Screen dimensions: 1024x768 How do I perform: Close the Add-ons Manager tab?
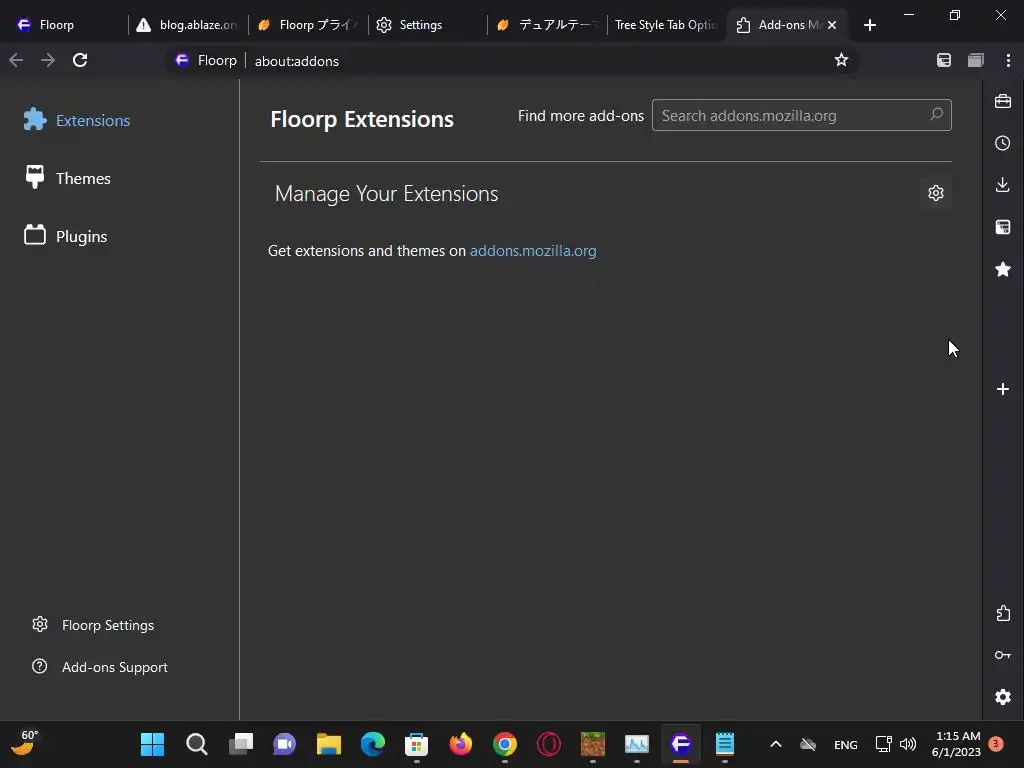(x=832, y=25)
